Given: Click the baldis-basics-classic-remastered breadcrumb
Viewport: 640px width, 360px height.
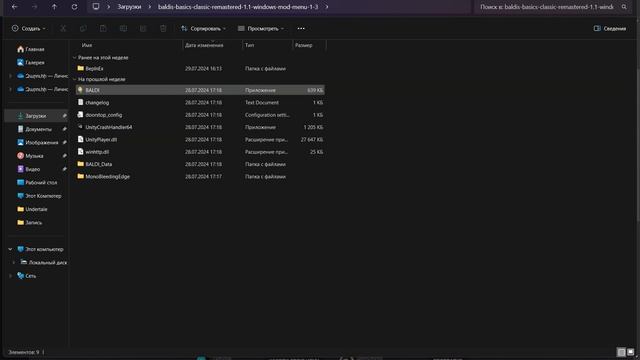Looking at the screenshot, I should pos(238,7).
